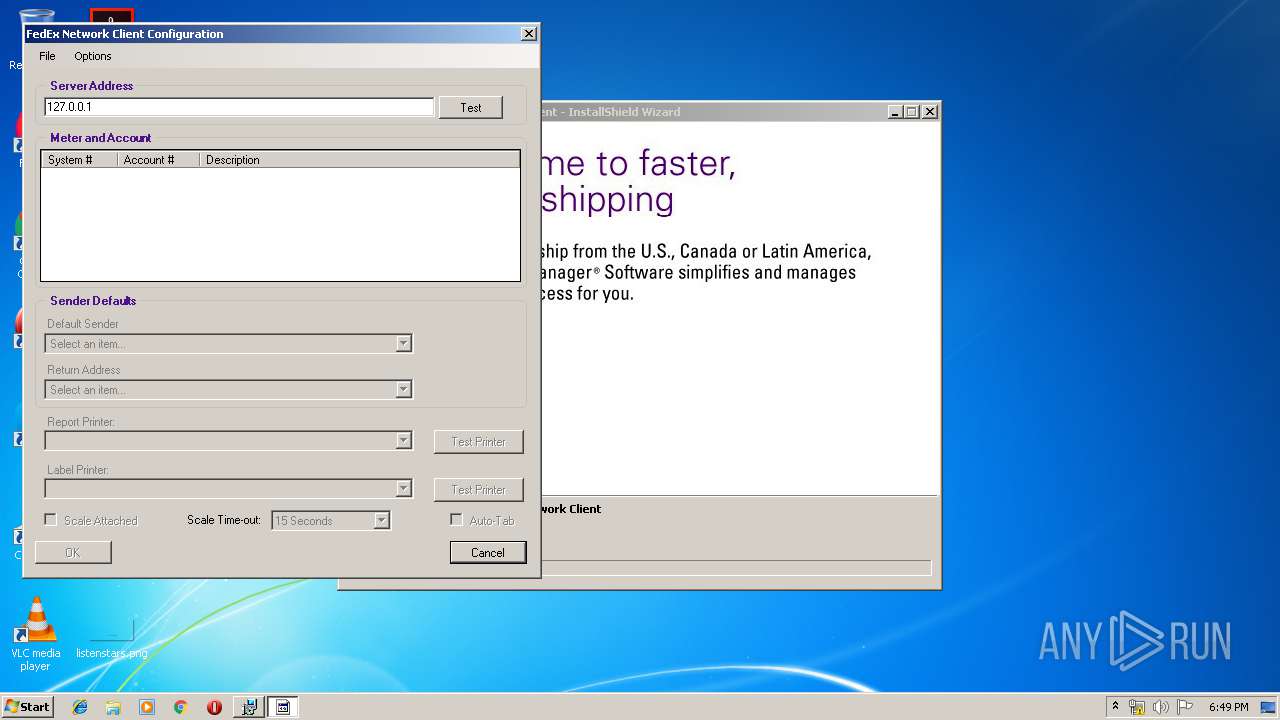Click the System # column header
The width and height of the screenshot is (1280, 720).
coord(79,160)
